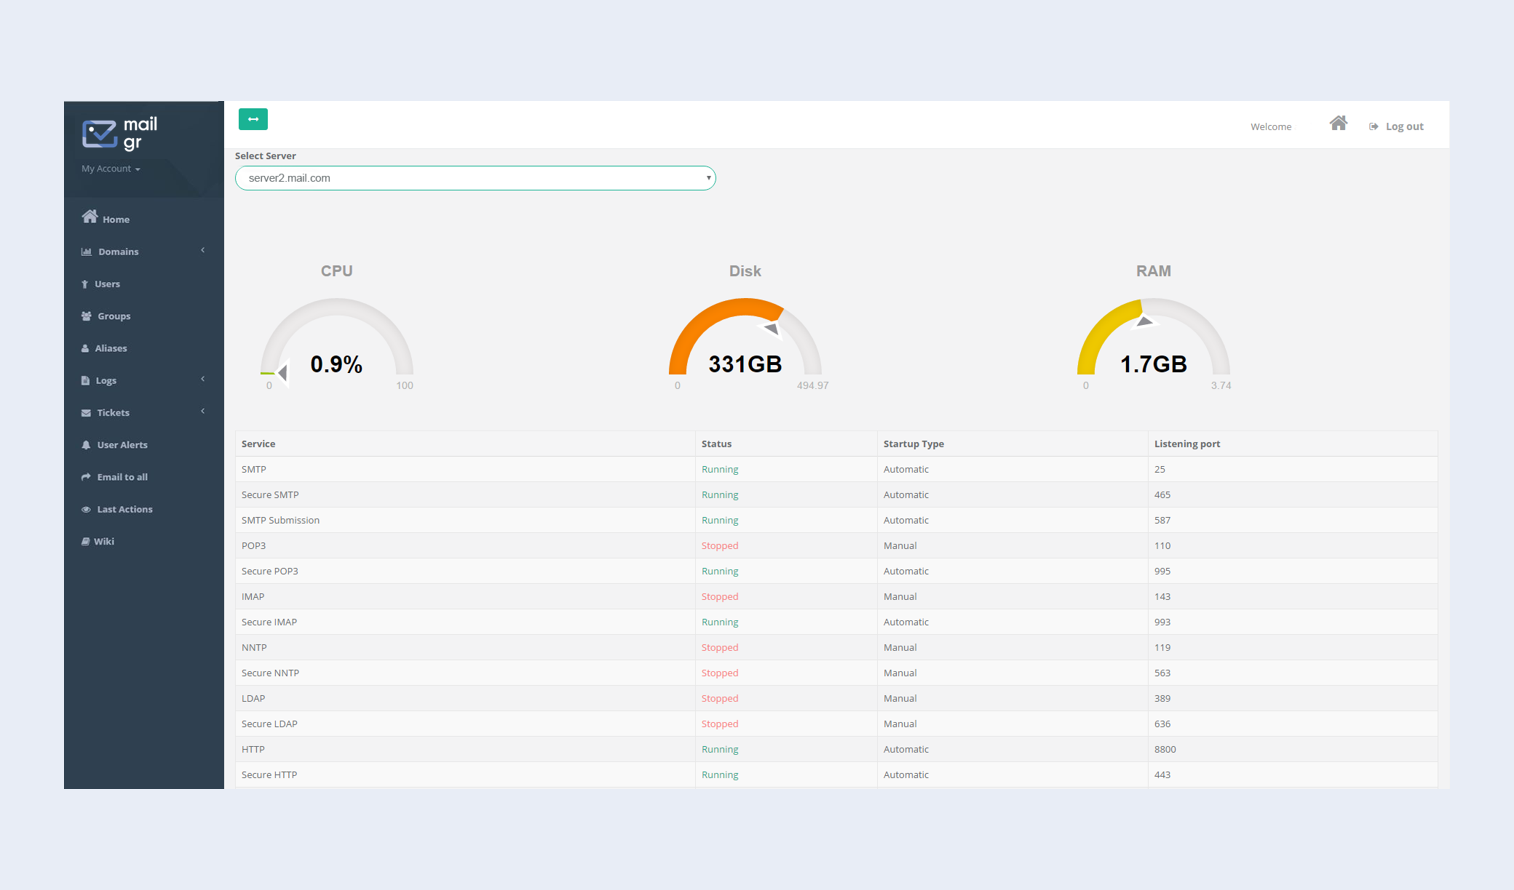Click the Users person icon
This screenshot has height=890, width=1514.
[85, 284]
